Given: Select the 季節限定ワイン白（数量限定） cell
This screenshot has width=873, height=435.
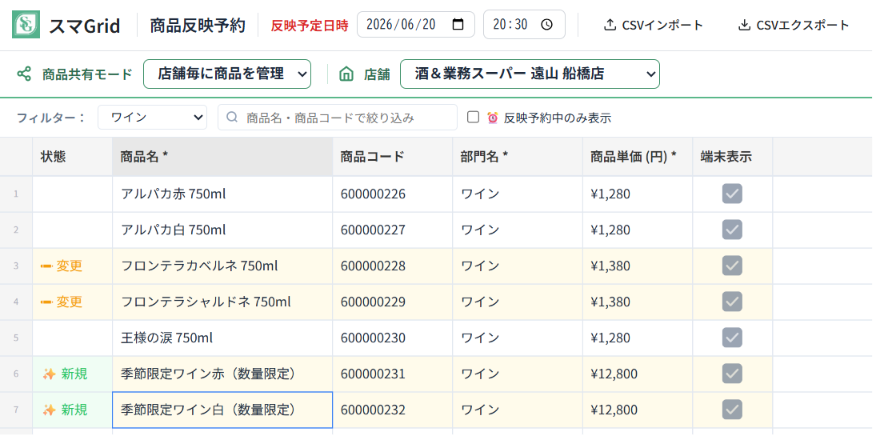Looking at the screenshot, I should coord(223,410).
